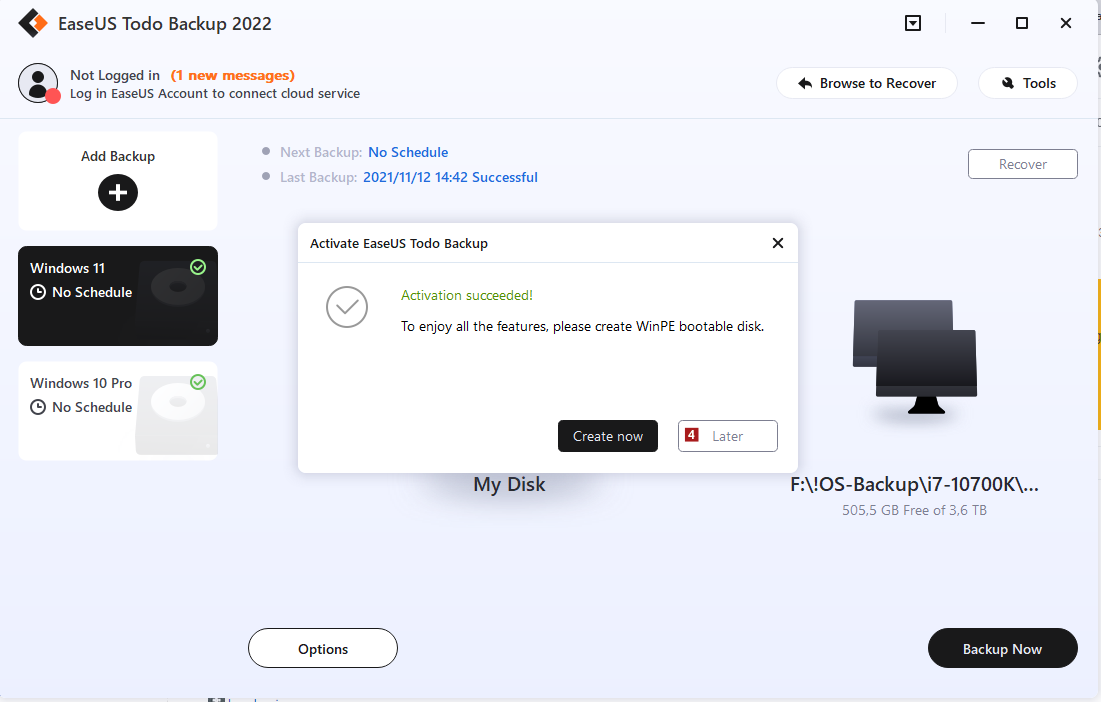Click the destination computer monitors icon
Viewport: 1101px width, 702px height.
[x=915, y=357]
